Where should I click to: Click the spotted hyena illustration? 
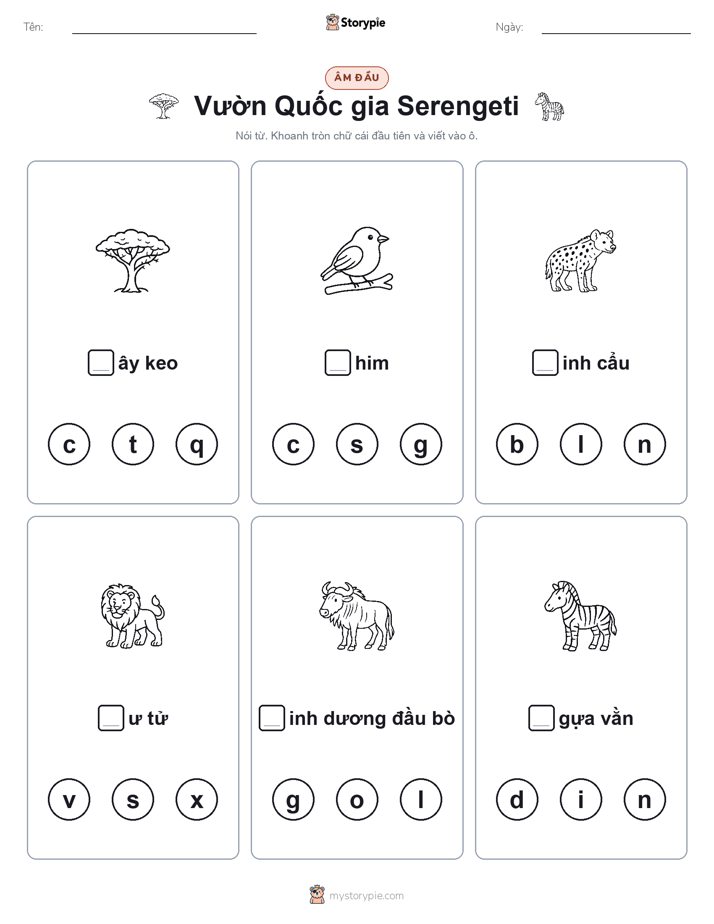[580, 260]
